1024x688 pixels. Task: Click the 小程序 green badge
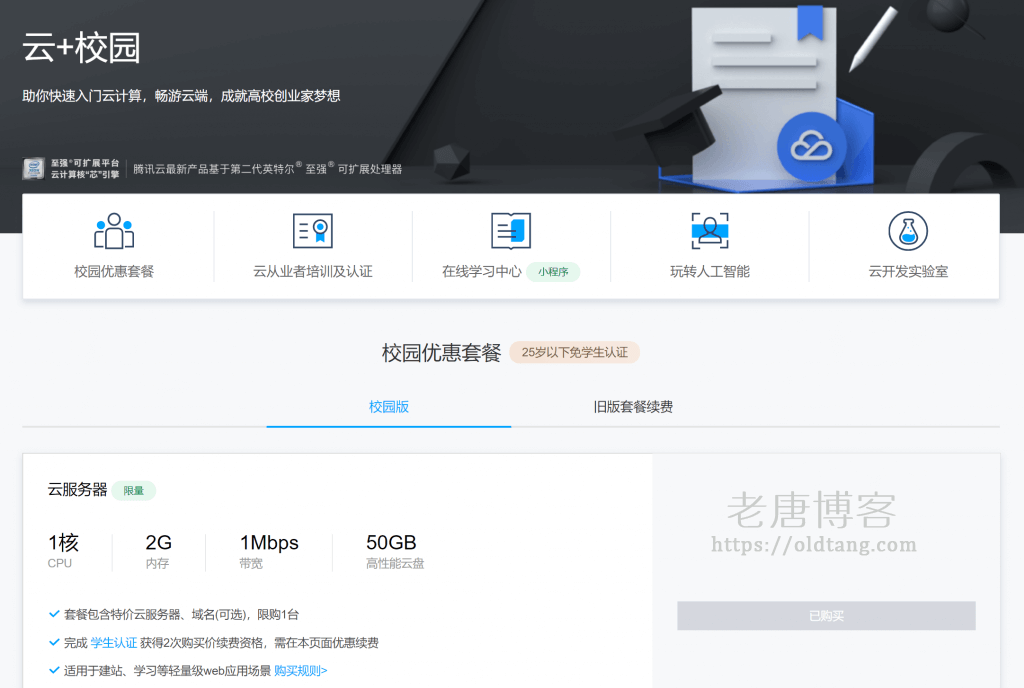(553, 272)
